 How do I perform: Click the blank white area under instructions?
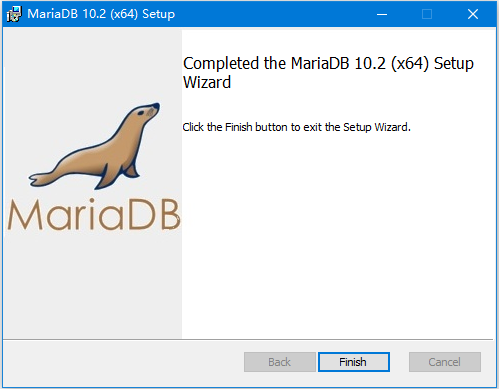point(338,233)
